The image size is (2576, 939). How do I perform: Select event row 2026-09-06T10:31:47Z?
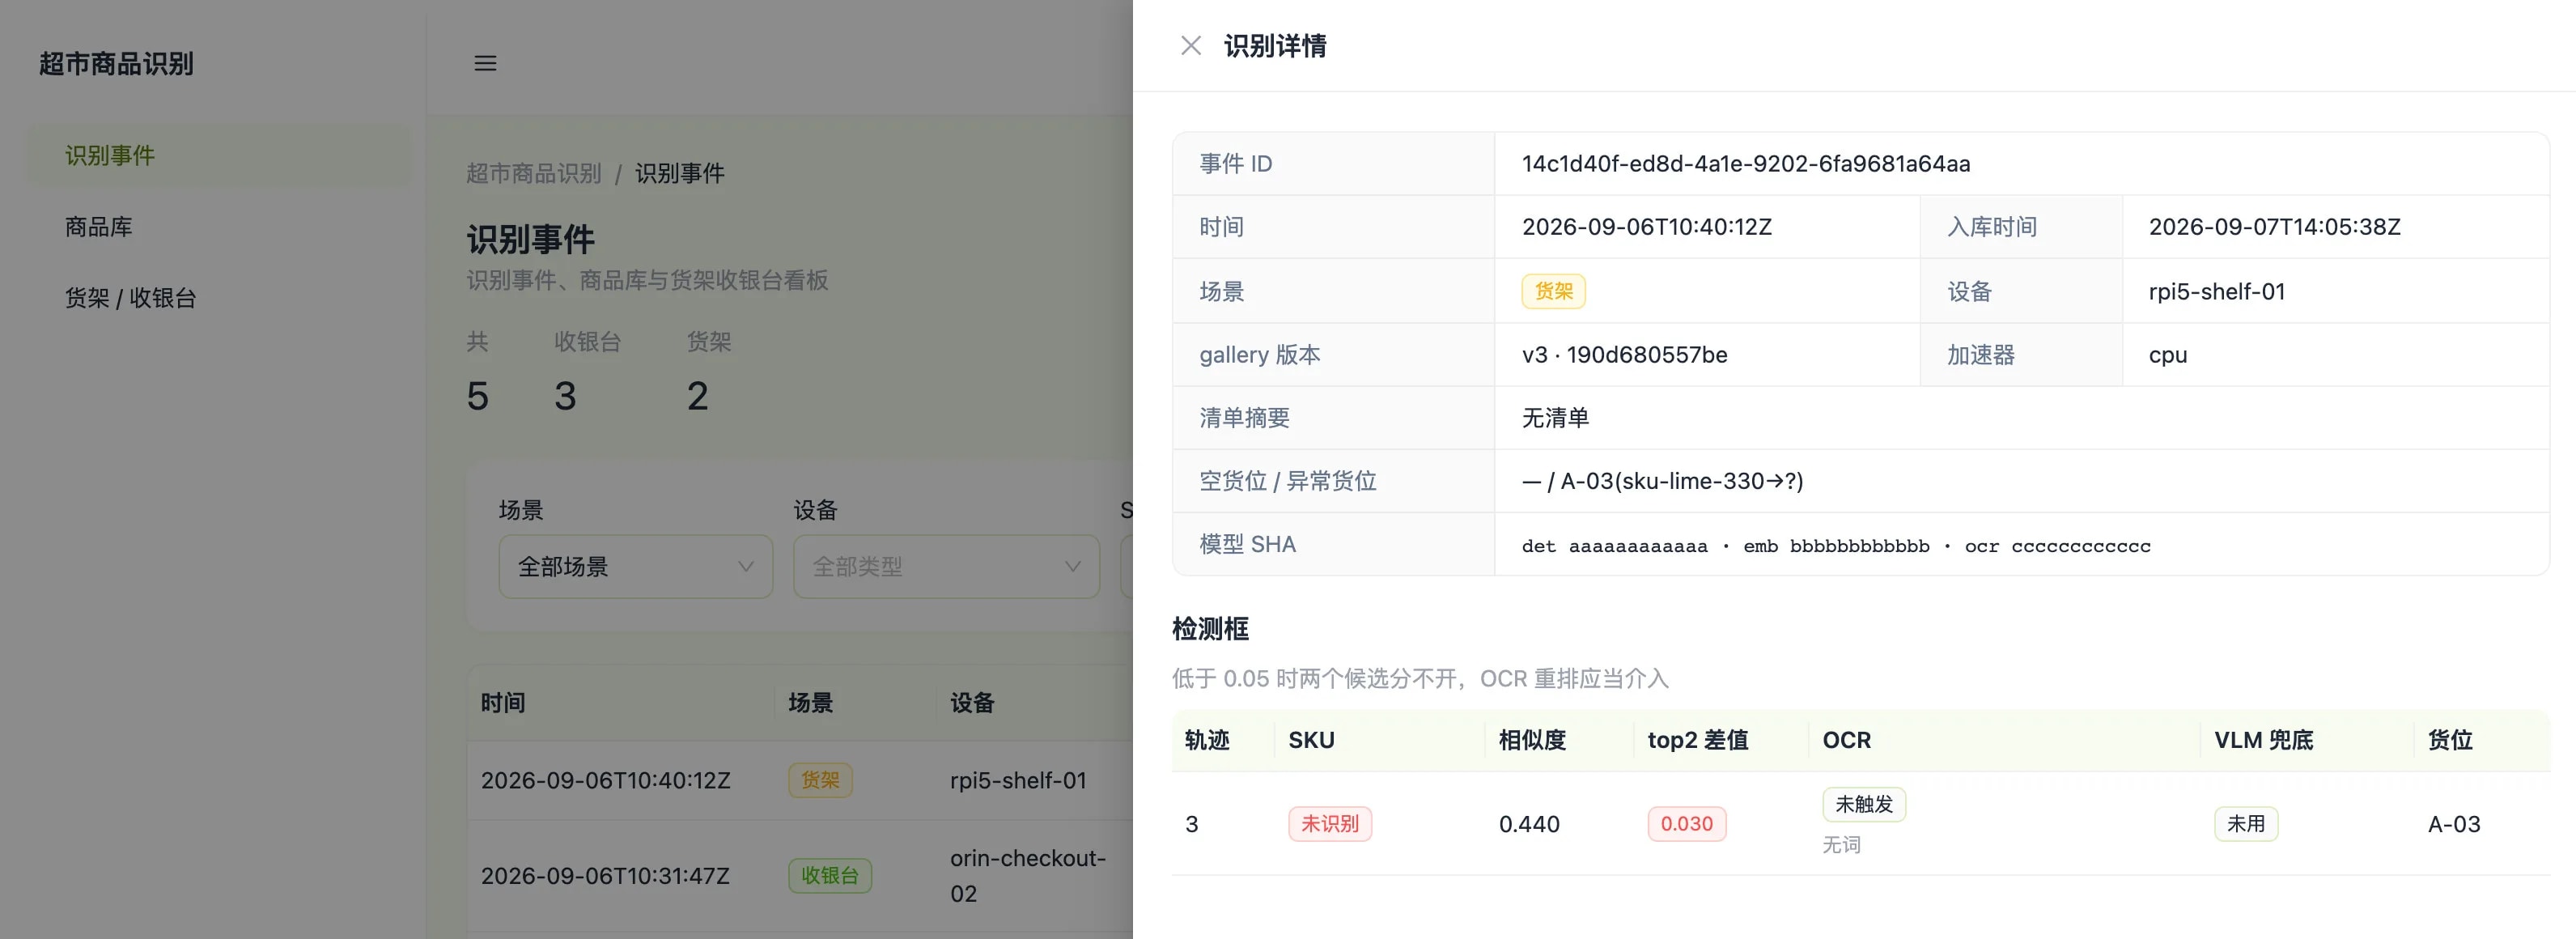[x=800, y=876]
